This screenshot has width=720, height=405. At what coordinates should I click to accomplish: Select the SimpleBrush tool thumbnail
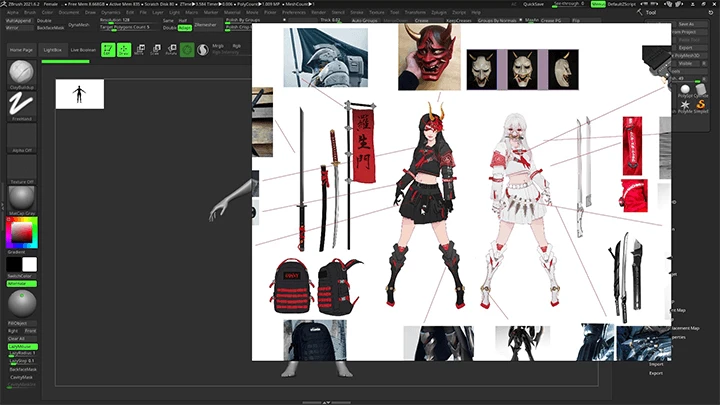[x=701, y=105]
